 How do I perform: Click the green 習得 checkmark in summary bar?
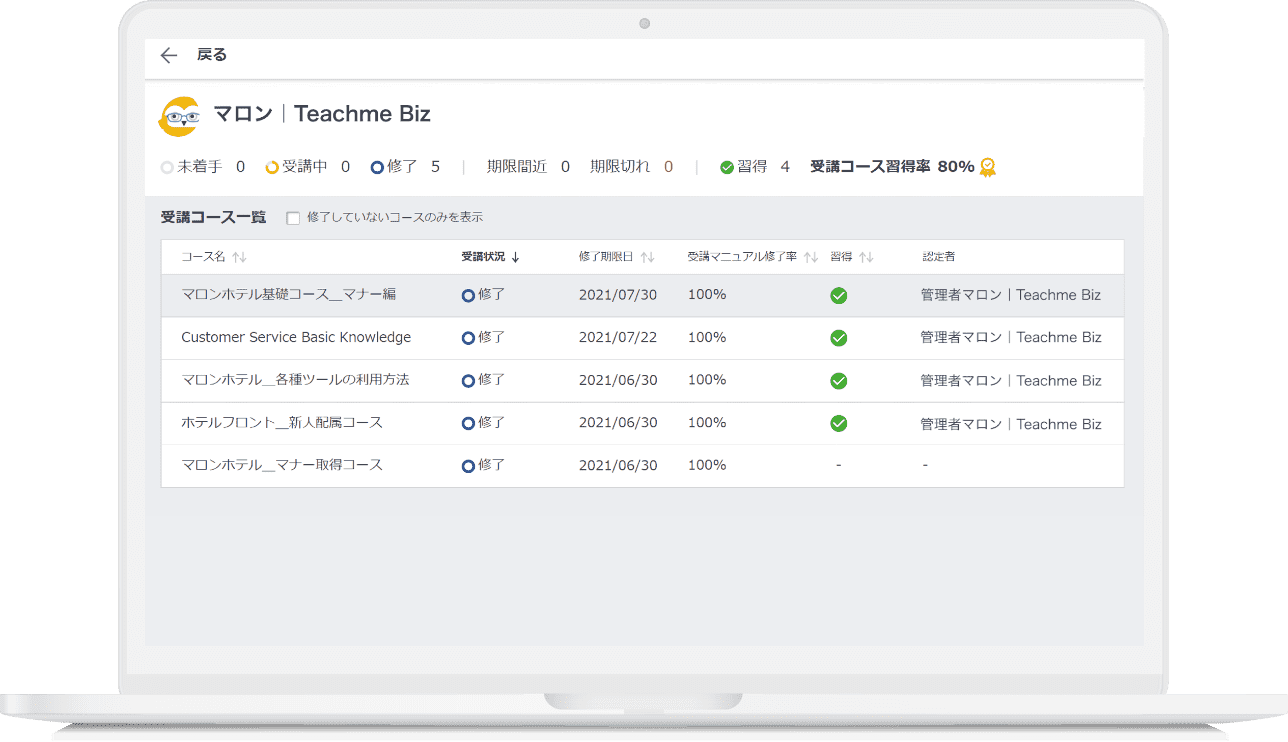coord(727,167)
